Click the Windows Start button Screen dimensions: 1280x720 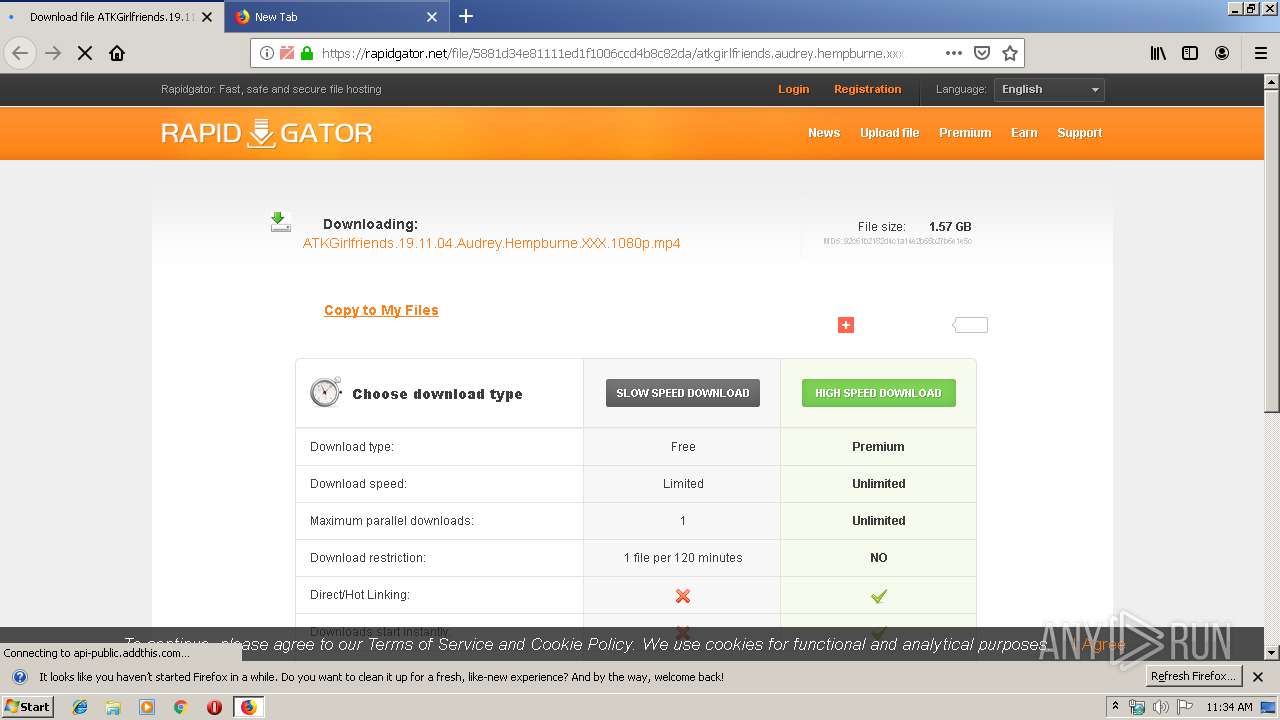point(28,707)
